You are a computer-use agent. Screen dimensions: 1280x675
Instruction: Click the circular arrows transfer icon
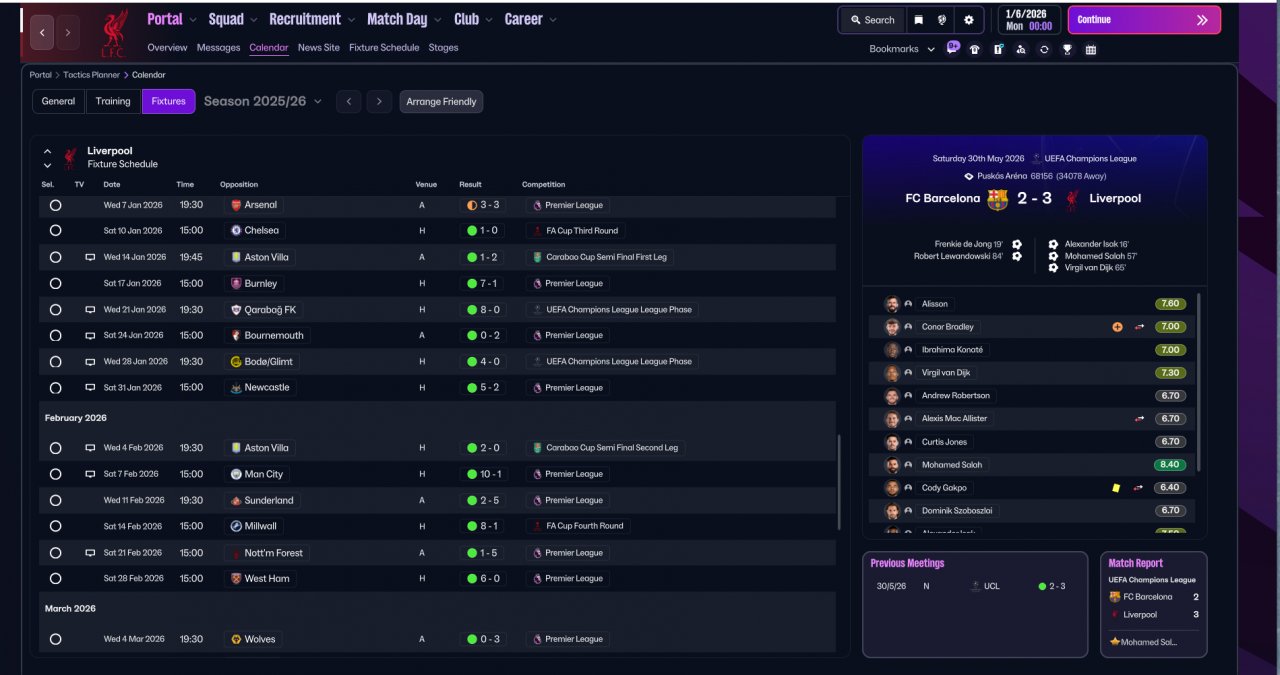click(1044, 49)
